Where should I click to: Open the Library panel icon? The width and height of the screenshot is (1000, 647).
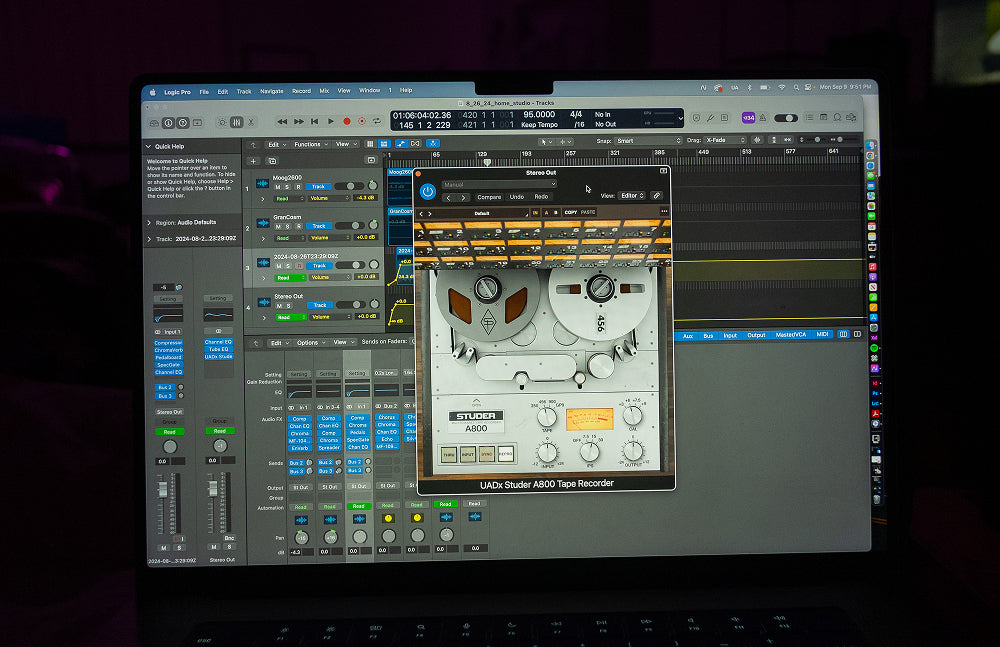pyautogui.click(x=154, y=123)
